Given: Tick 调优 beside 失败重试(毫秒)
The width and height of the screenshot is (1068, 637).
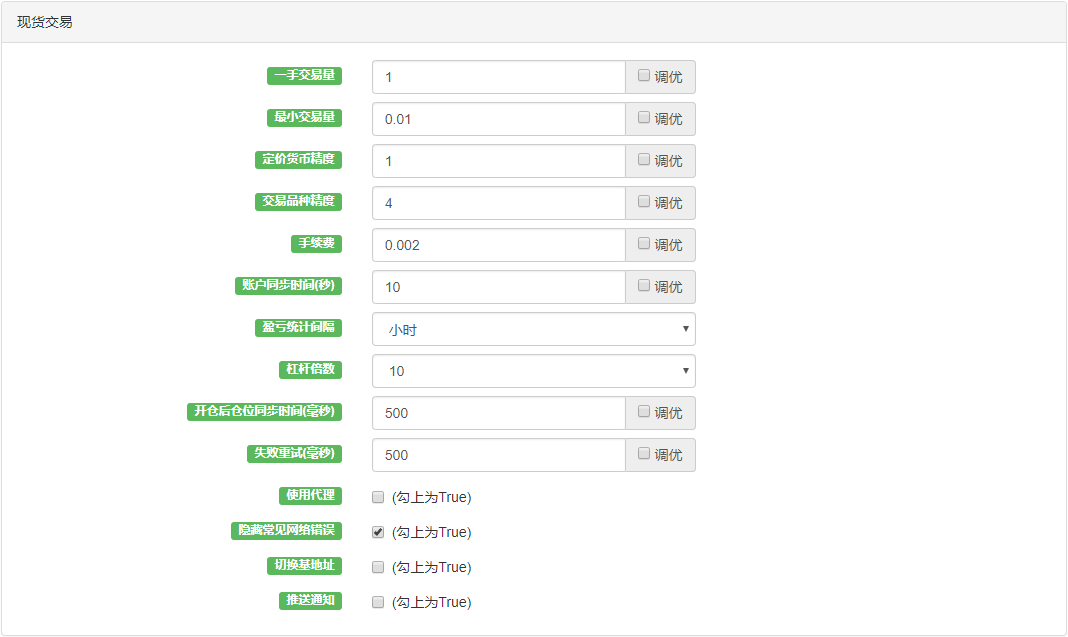Looking at the screenshot, I should [x=644, y=454].
